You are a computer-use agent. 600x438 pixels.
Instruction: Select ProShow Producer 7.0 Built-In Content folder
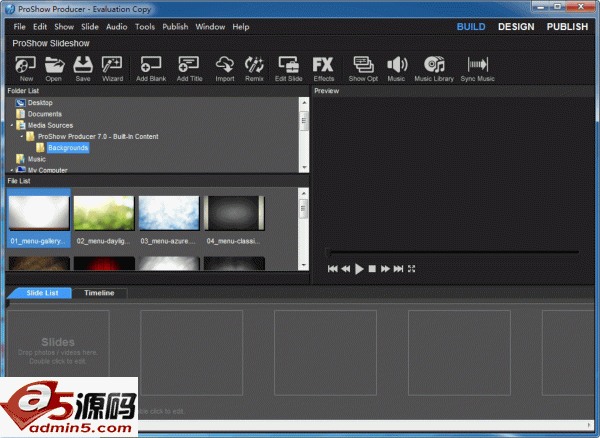[x=98, y=137]
